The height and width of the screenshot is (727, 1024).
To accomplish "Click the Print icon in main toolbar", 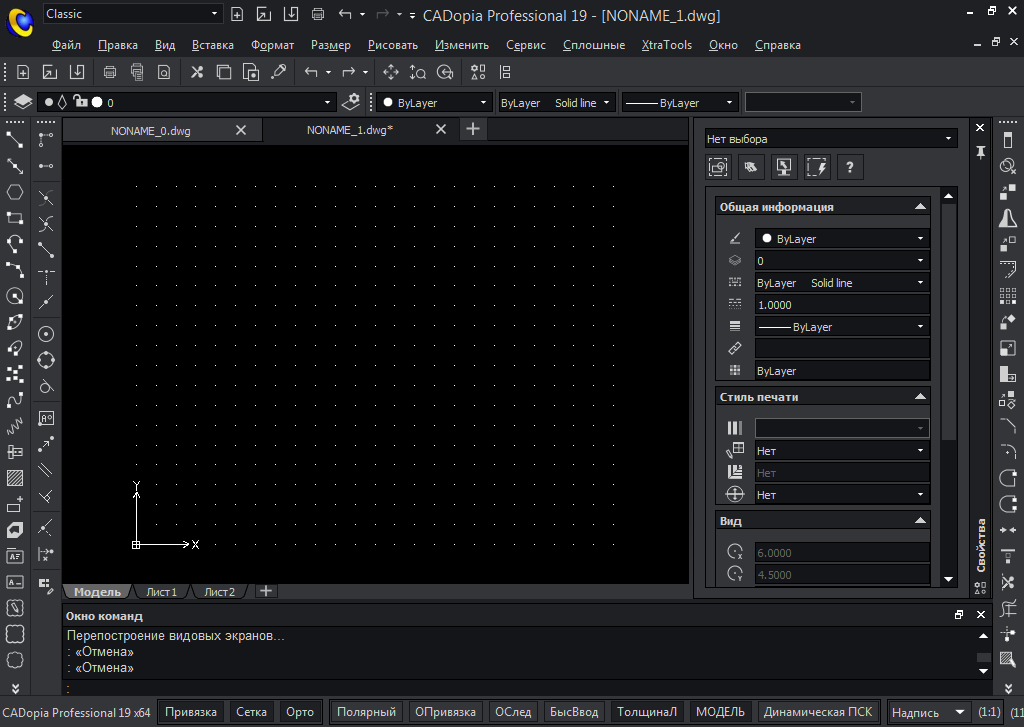I will 110,72.
